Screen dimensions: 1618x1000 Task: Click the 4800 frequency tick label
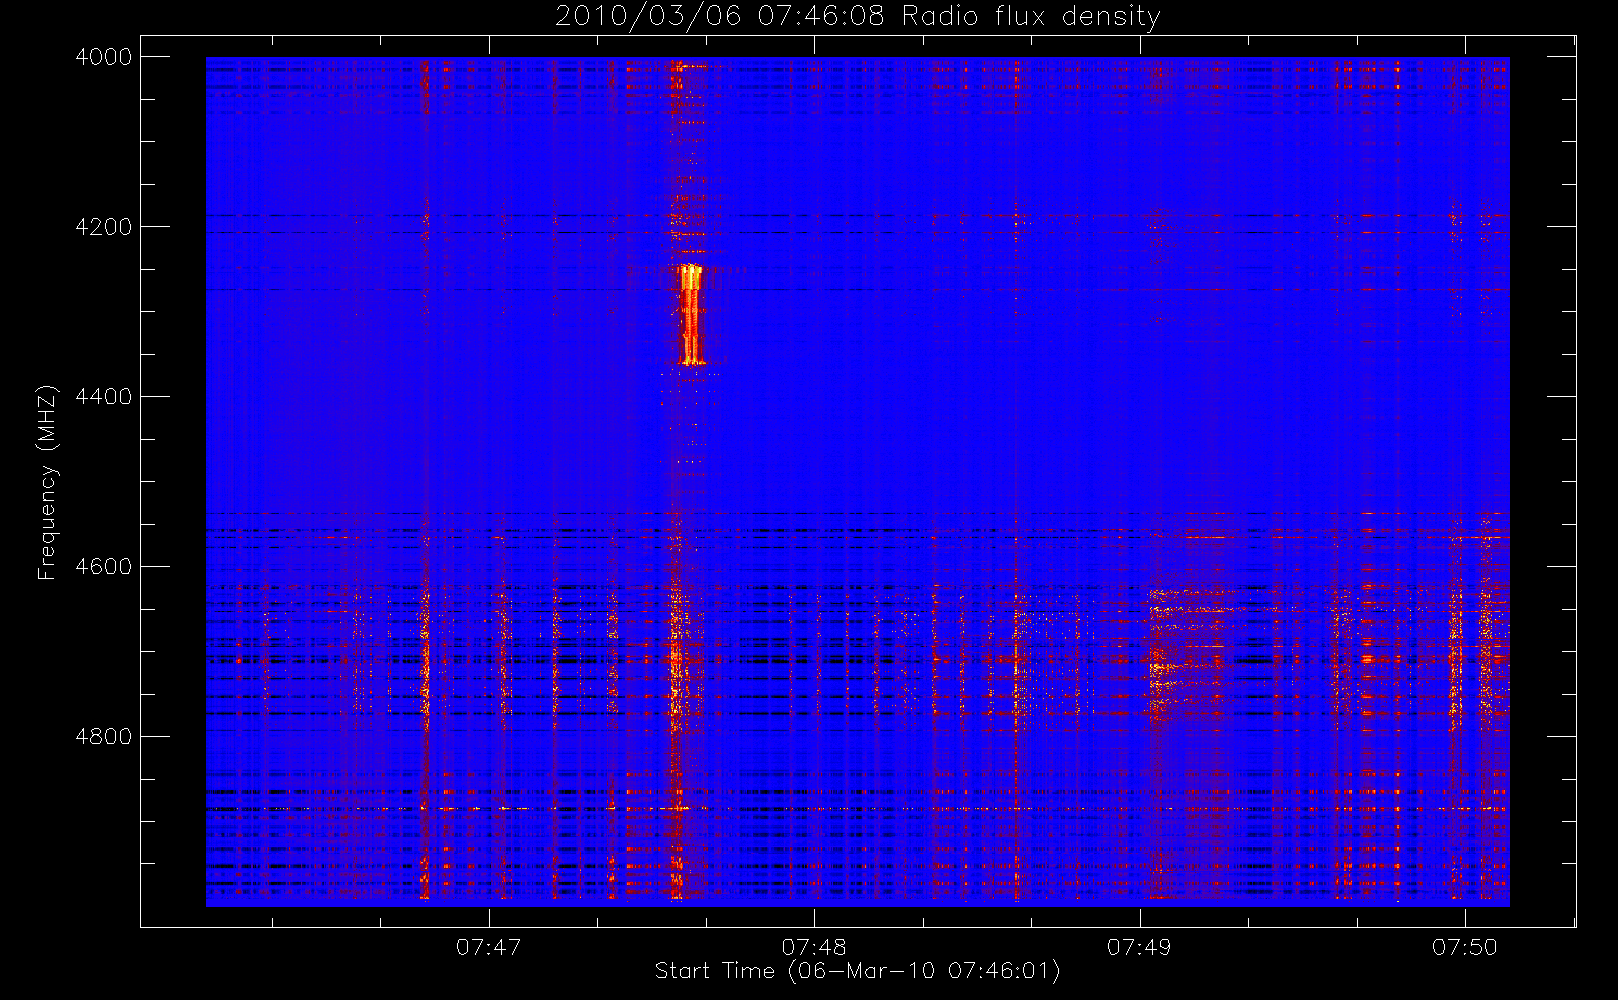click(x=104, y=737)
